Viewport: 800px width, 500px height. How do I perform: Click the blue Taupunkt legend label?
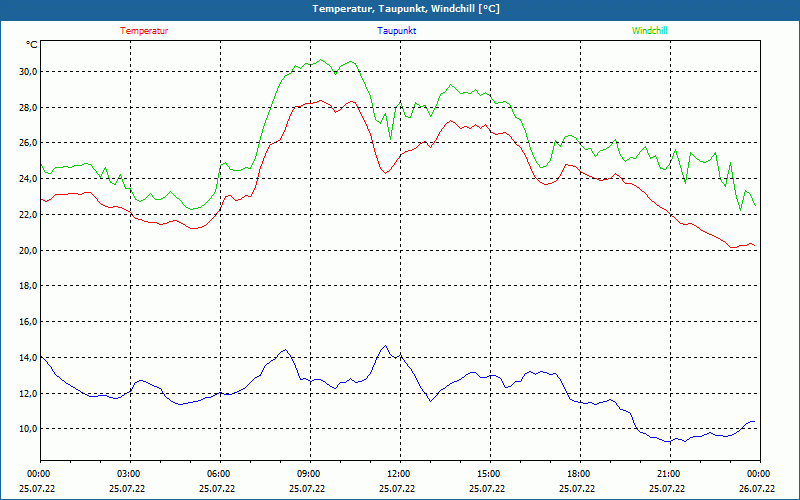tap(396, 31)
